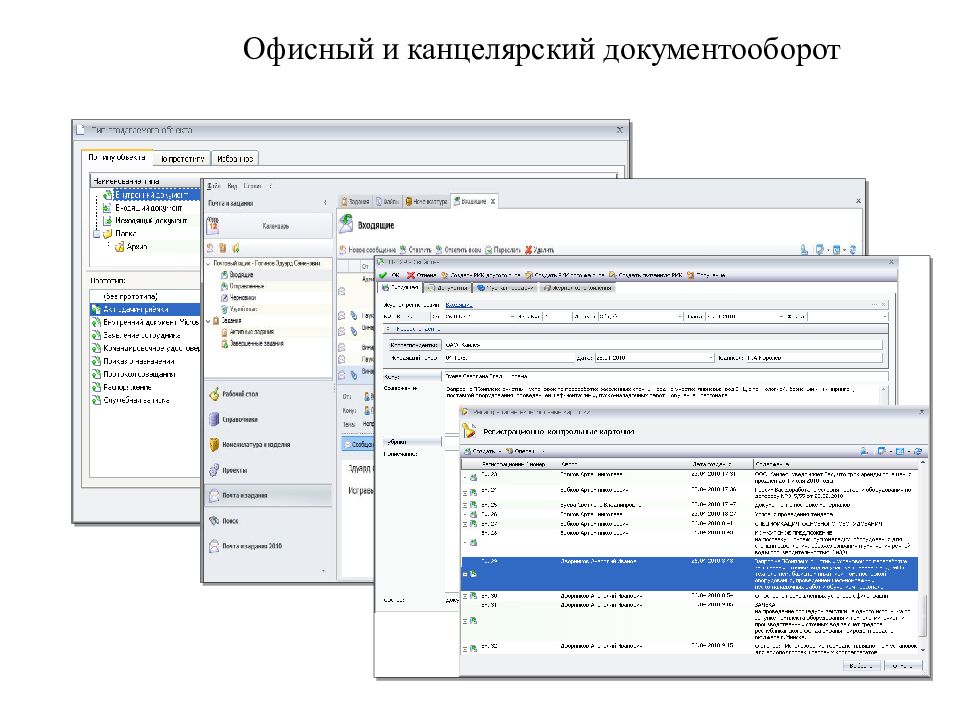The width and height of the screenshot is (960, 720).
Task: Open the Создать dropdown in registration cards
Action: point(482,451)
